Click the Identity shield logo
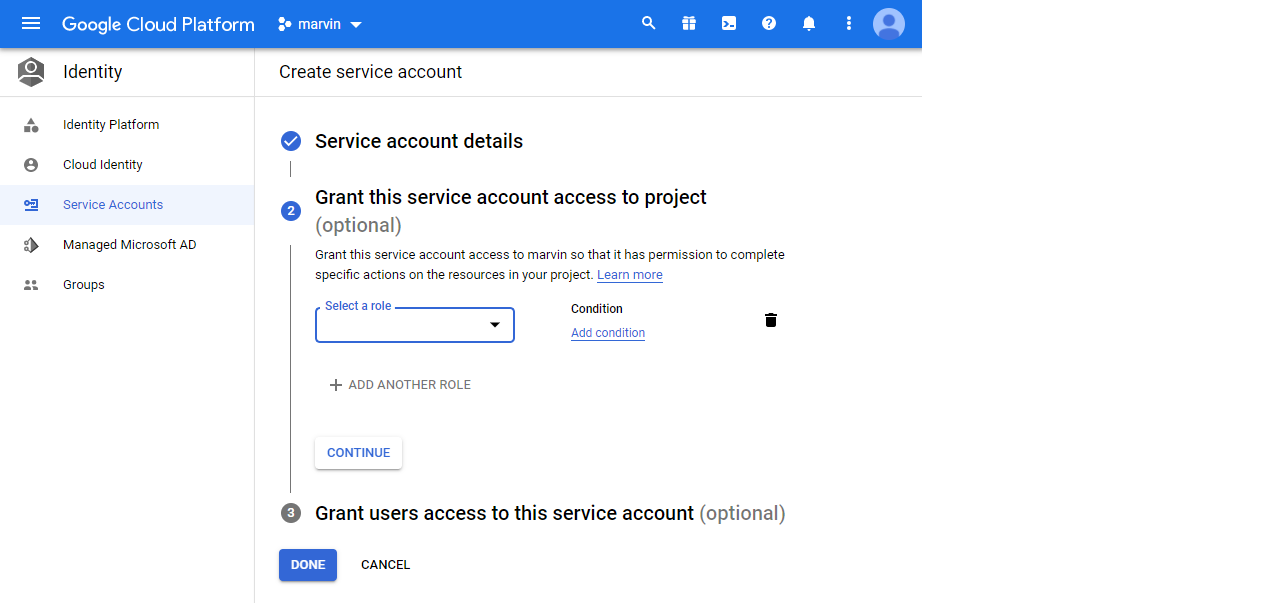1272x603 pixels. coord(31,72)
